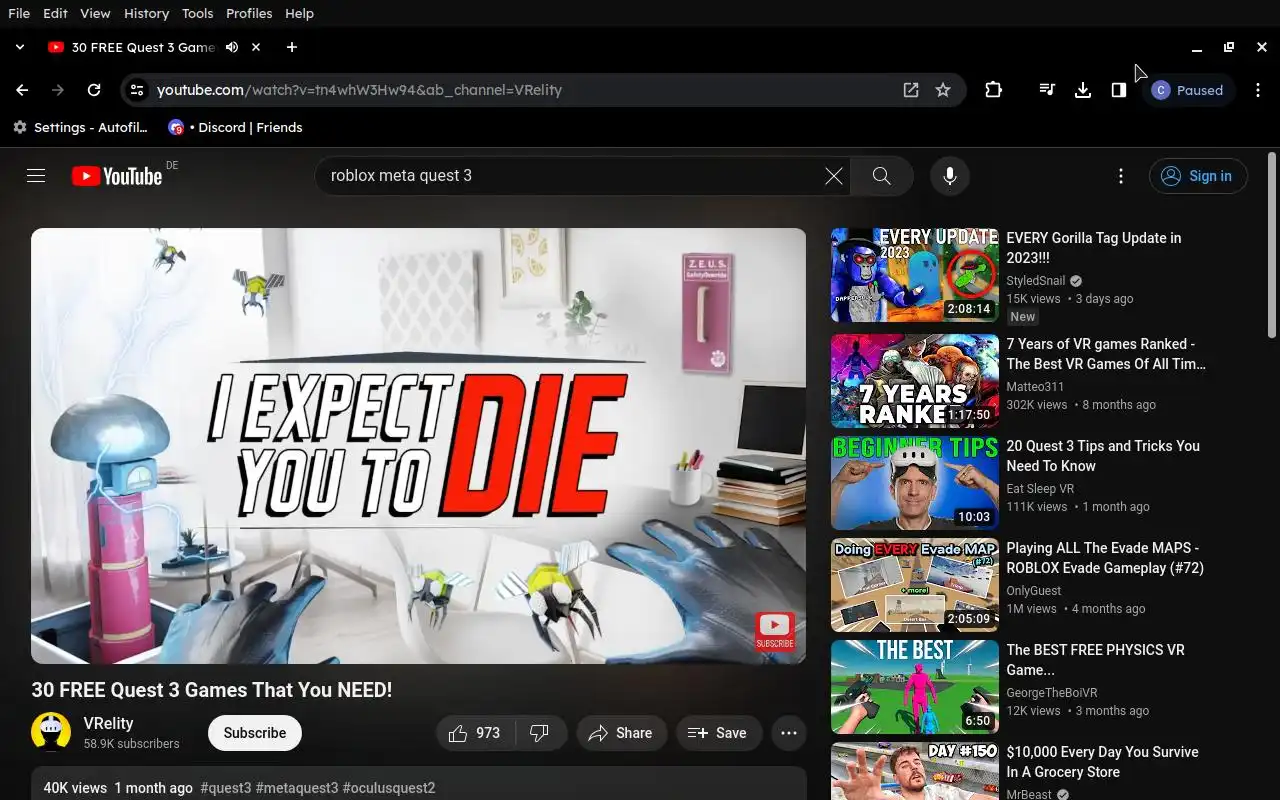Screen dimensions: 1280x800
Task: Close the current browser tab
Action: pos(256,47)
